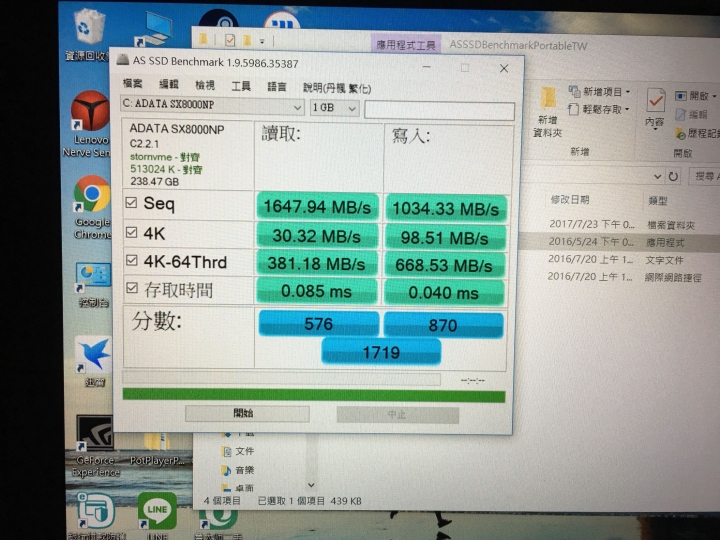The image size is (720, 540).
Task: Open the Edit (編輯) menu
Action: tap(169, 84)
